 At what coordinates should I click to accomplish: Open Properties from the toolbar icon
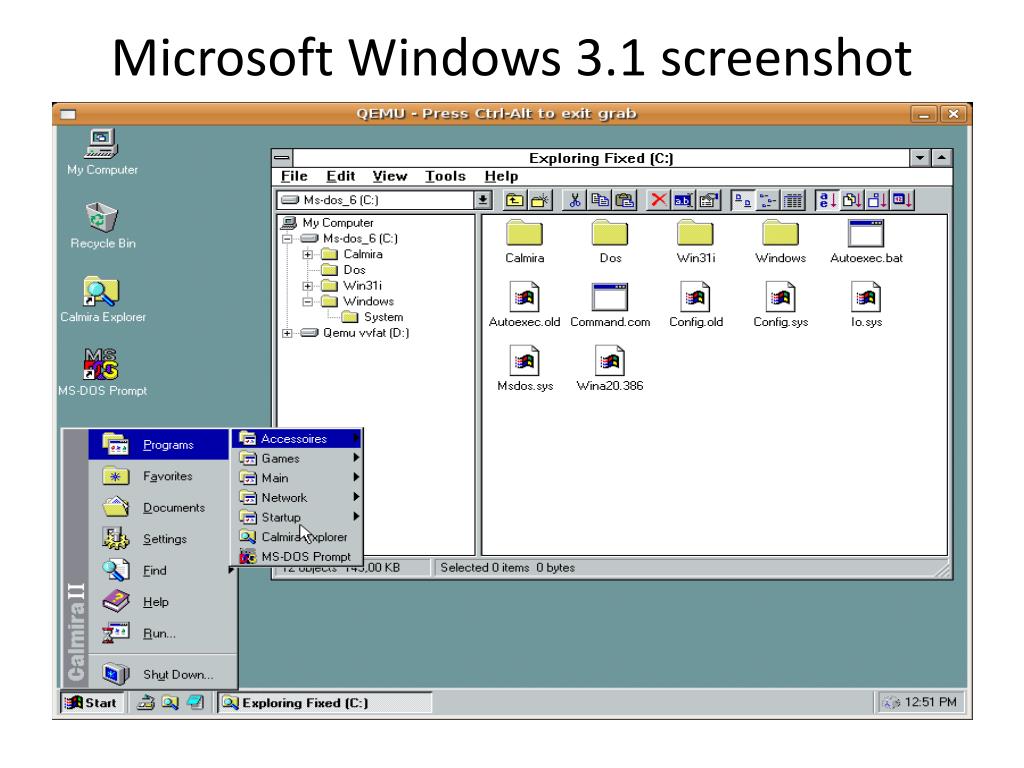[709, 200]
